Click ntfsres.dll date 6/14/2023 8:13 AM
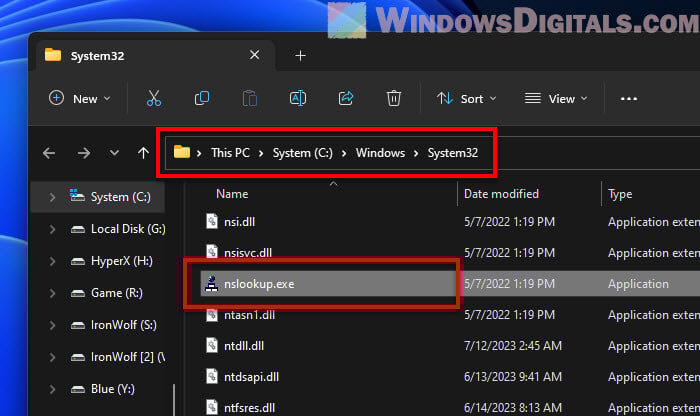The image size is (700, 416). point(512,408)
